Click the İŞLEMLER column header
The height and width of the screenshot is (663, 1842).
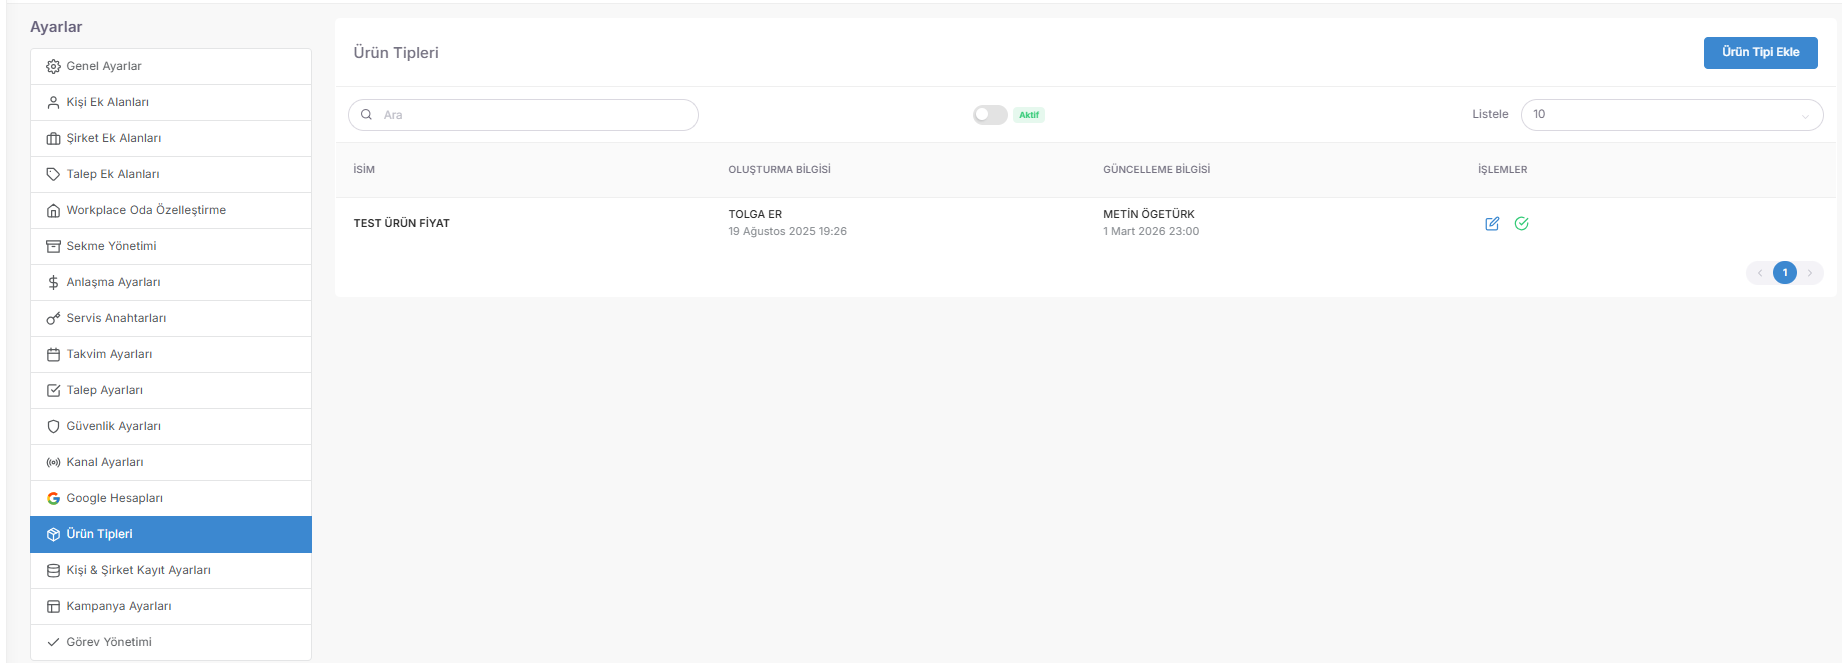(x=1503, y=170)
